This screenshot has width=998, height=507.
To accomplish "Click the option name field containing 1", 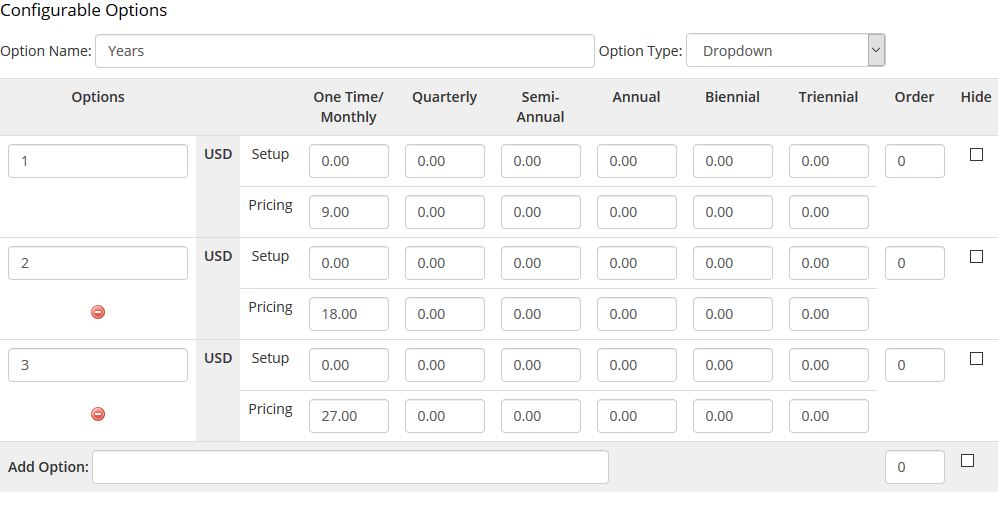I will point(98,161).
